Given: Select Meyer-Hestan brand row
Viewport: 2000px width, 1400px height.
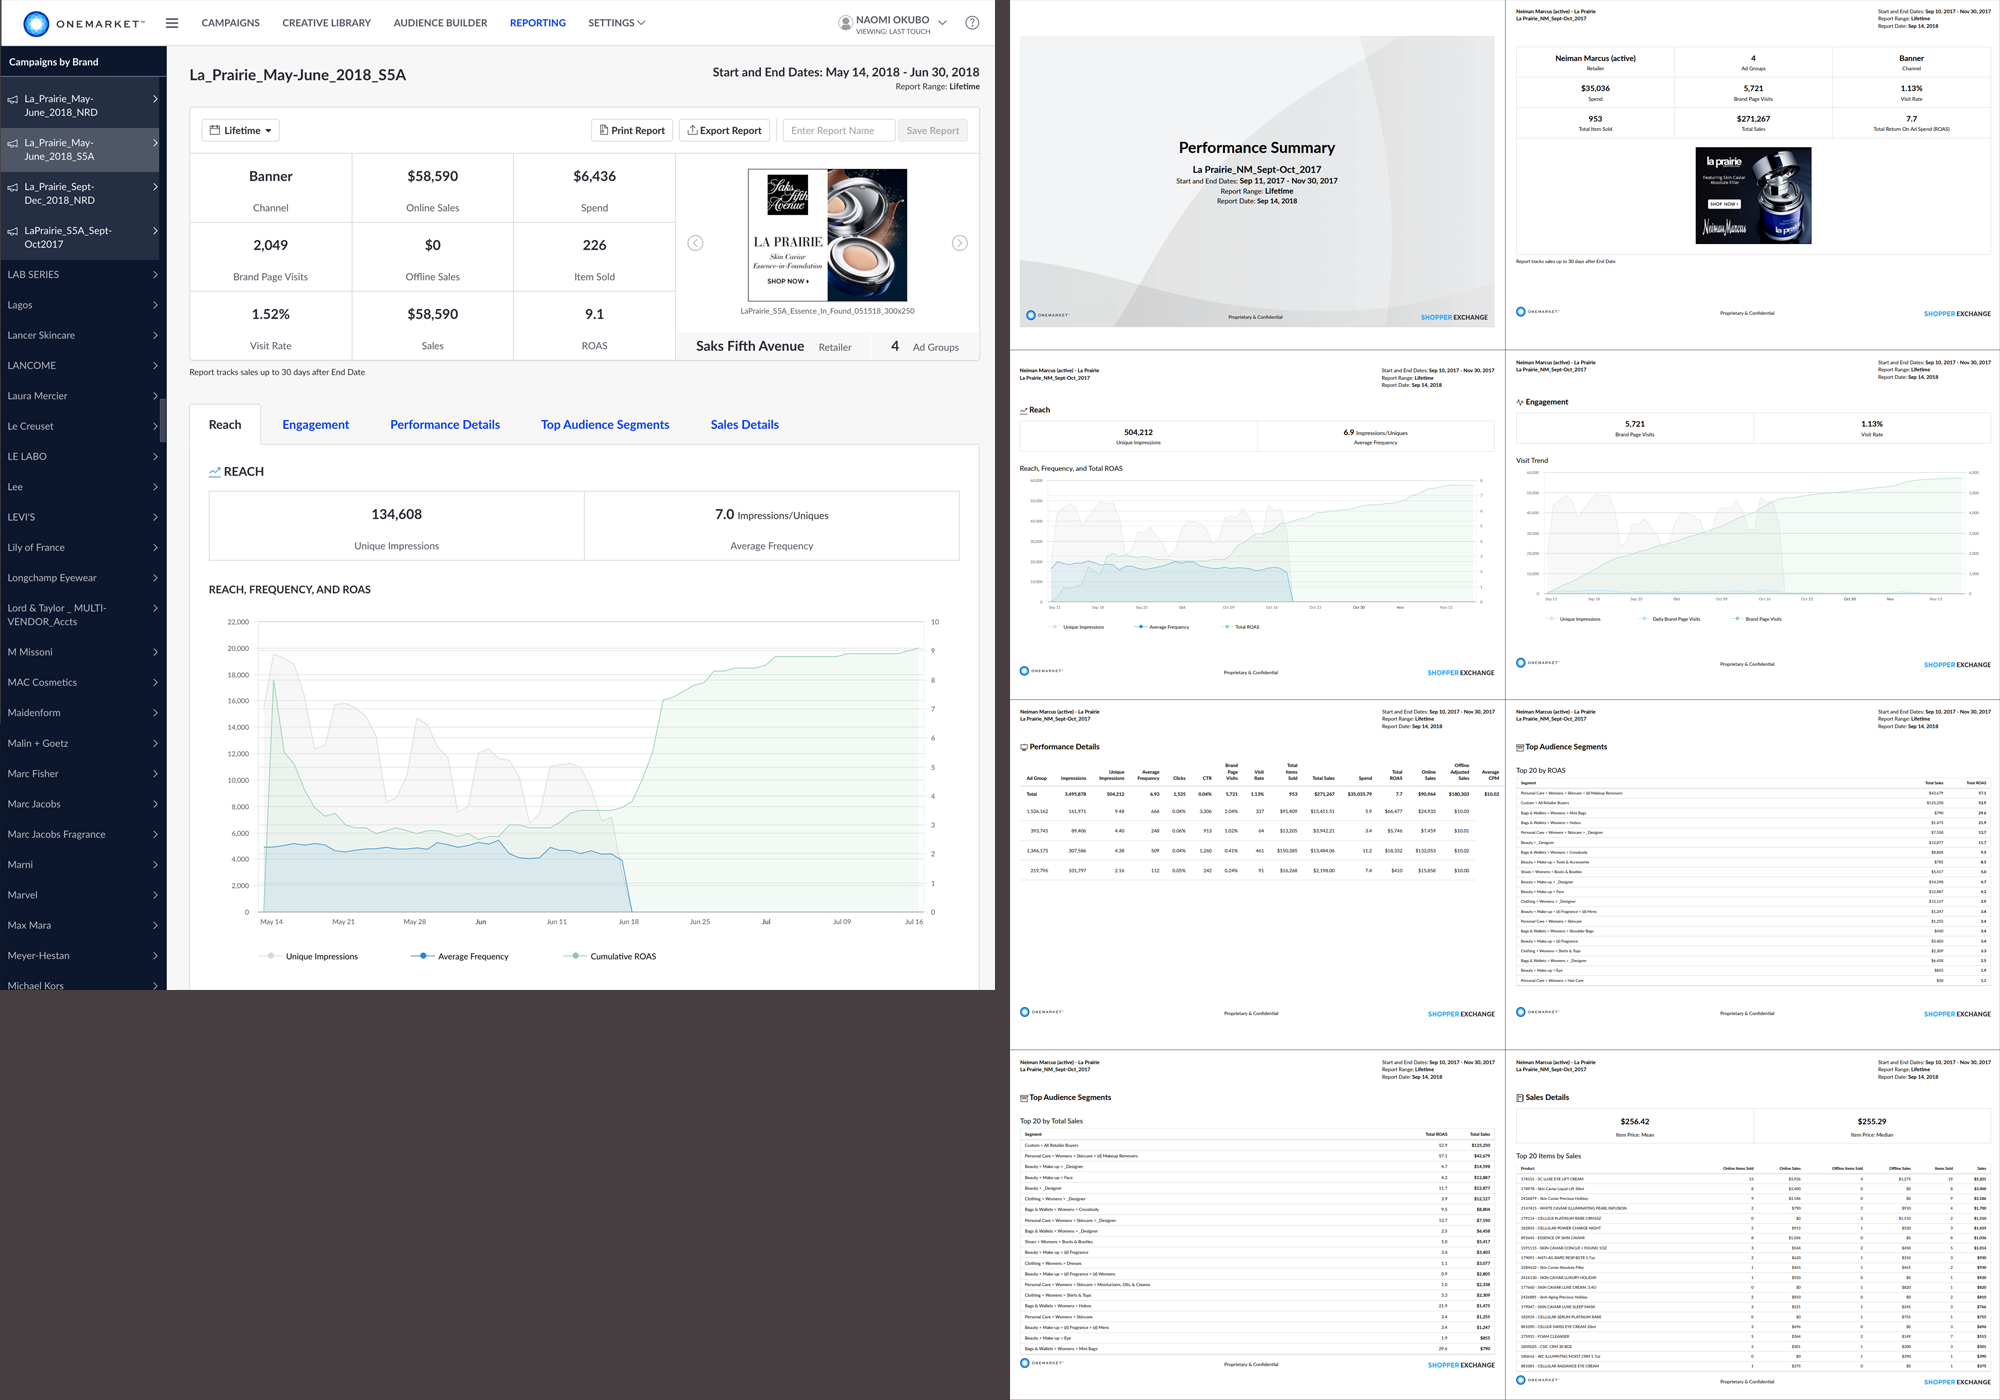Looking at the screenshot, I should 83,956.
